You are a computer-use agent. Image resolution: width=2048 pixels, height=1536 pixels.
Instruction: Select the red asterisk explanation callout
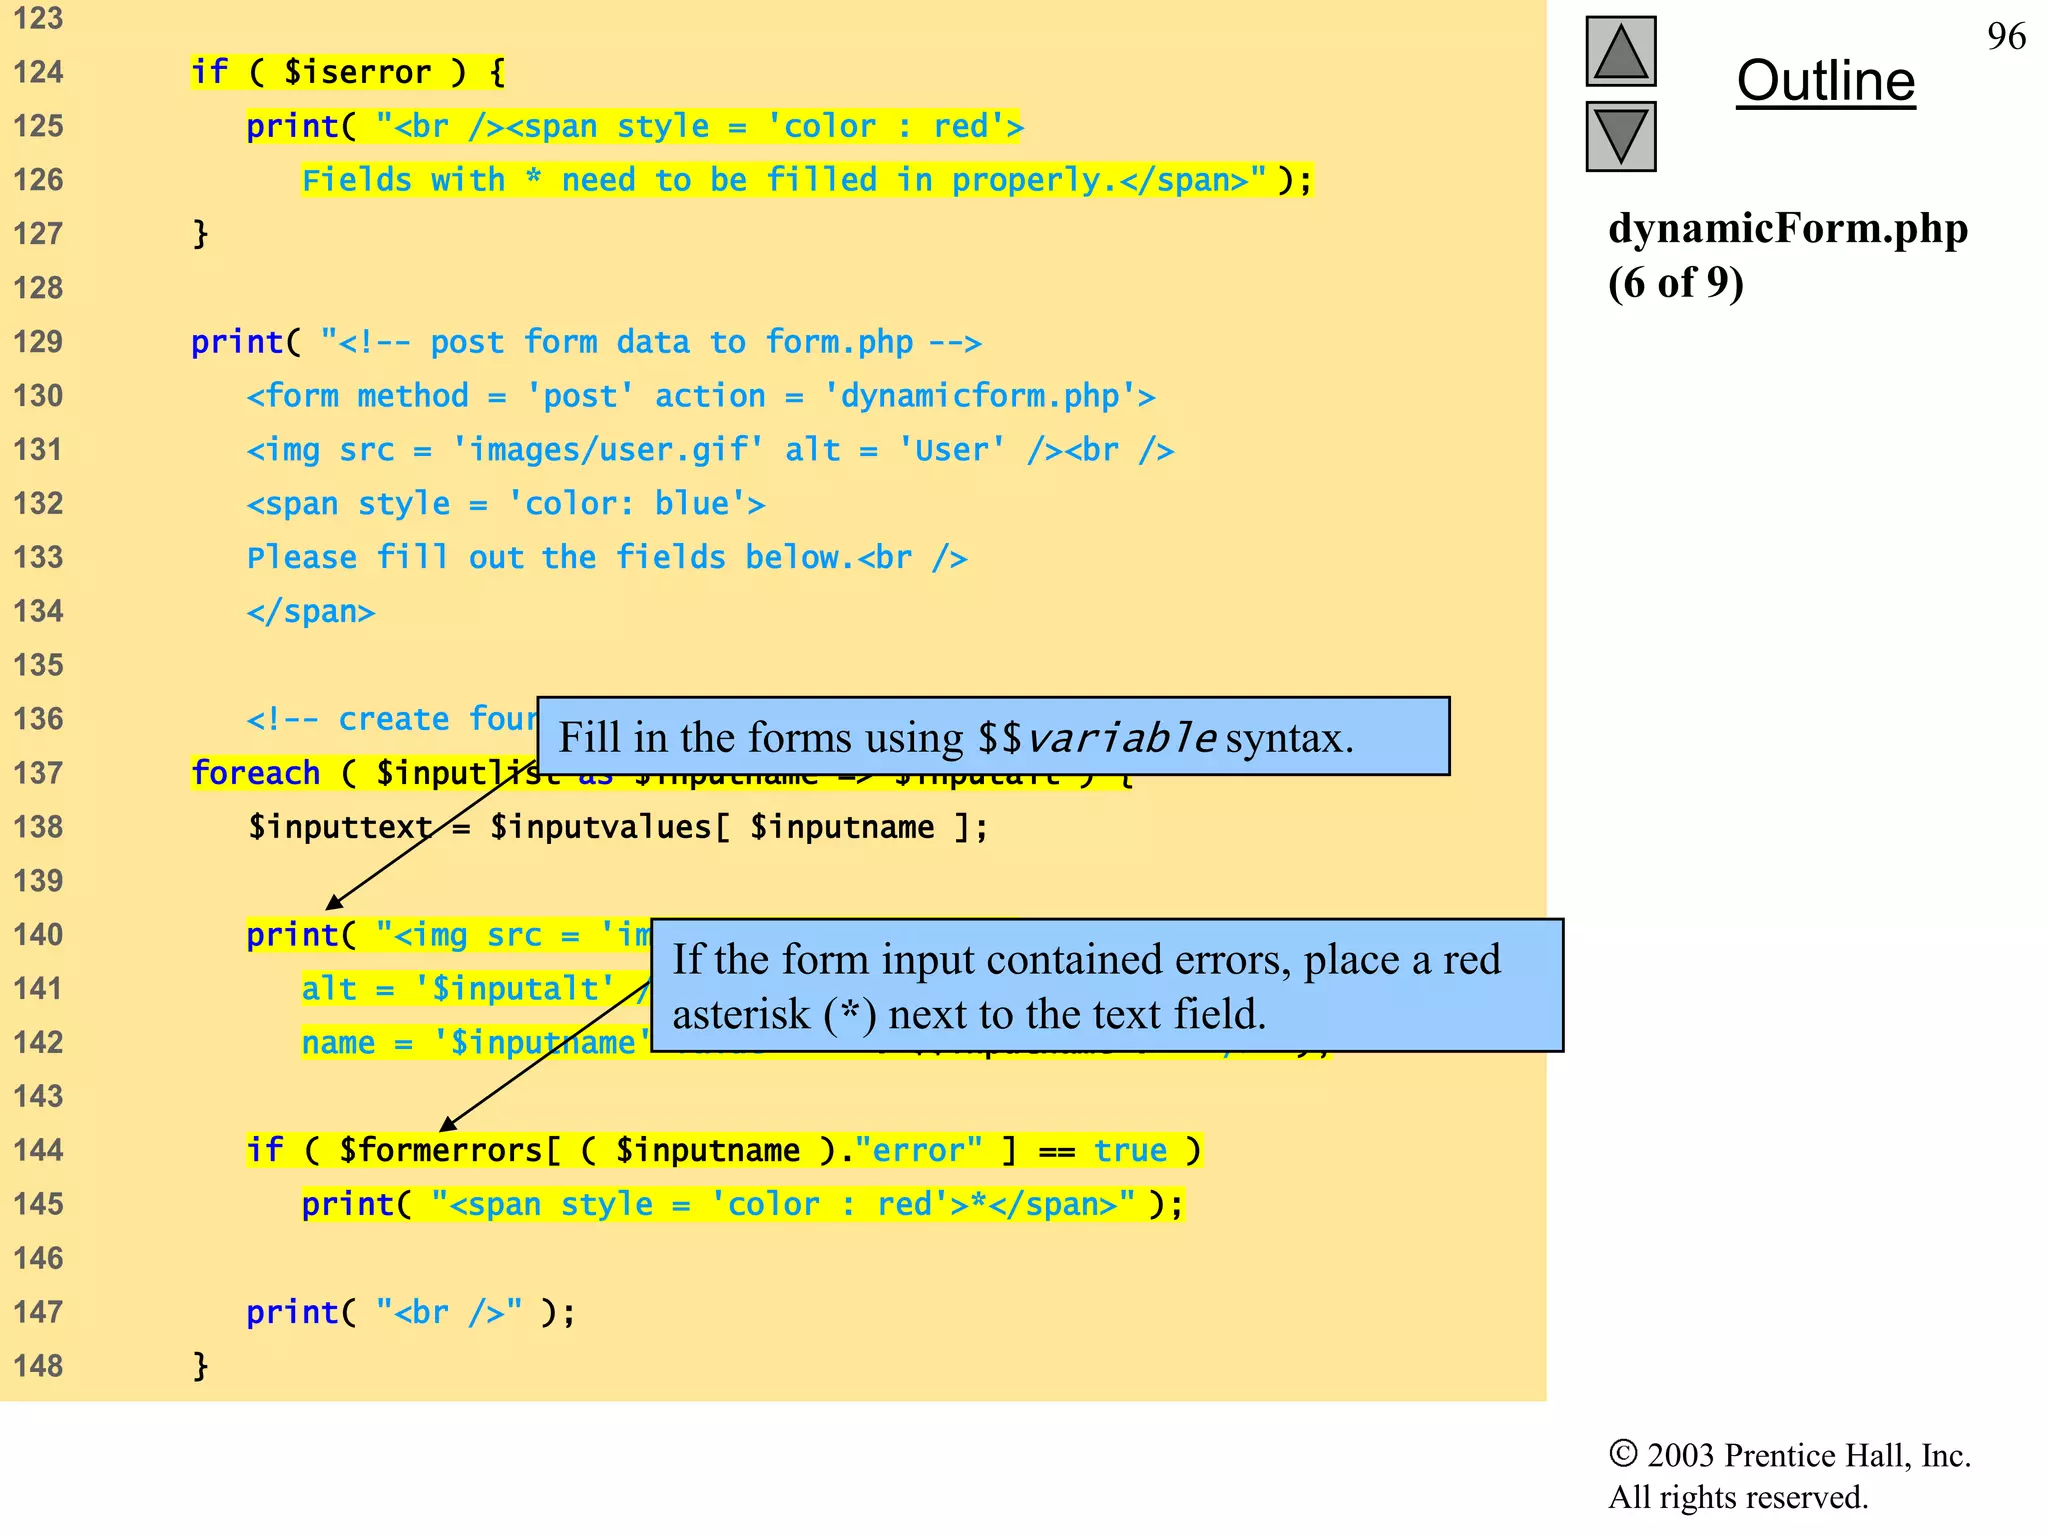pyautogui.click(x=1106, y=985)
